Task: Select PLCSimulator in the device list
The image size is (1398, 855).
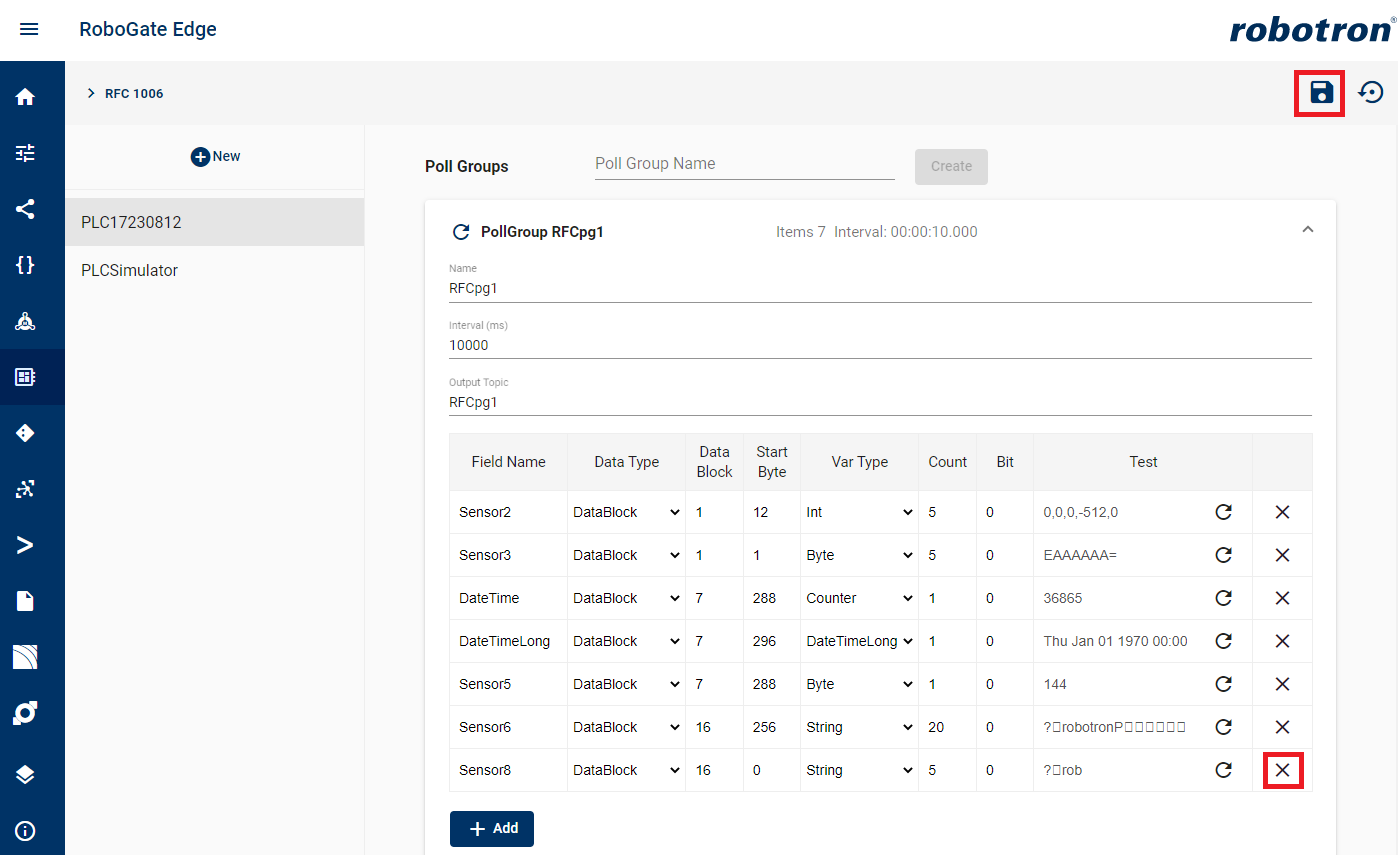Action: click(x=214, y=270)
